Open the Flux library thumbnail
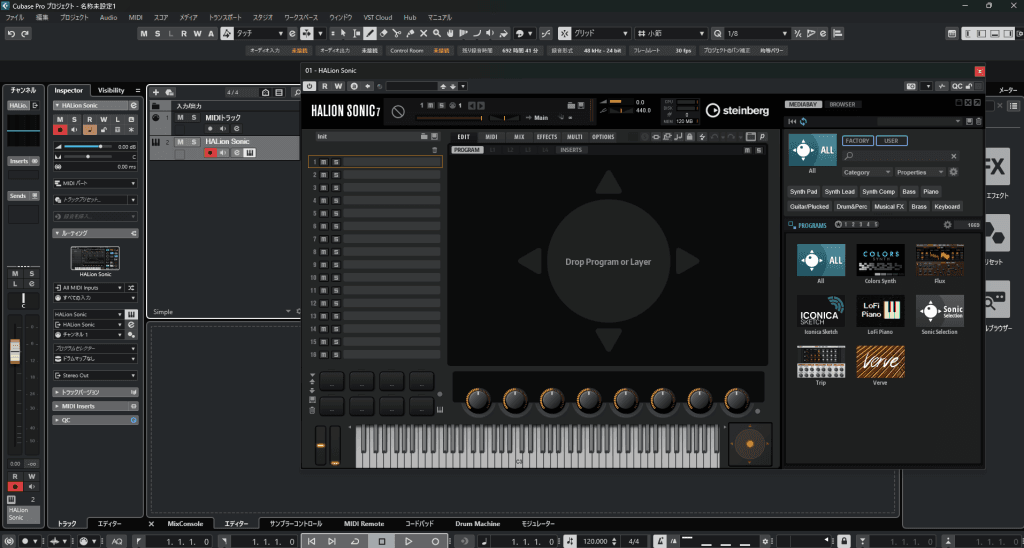Image resolution: width=1024 pixels, height=548 pixels. tap(940, 260)
